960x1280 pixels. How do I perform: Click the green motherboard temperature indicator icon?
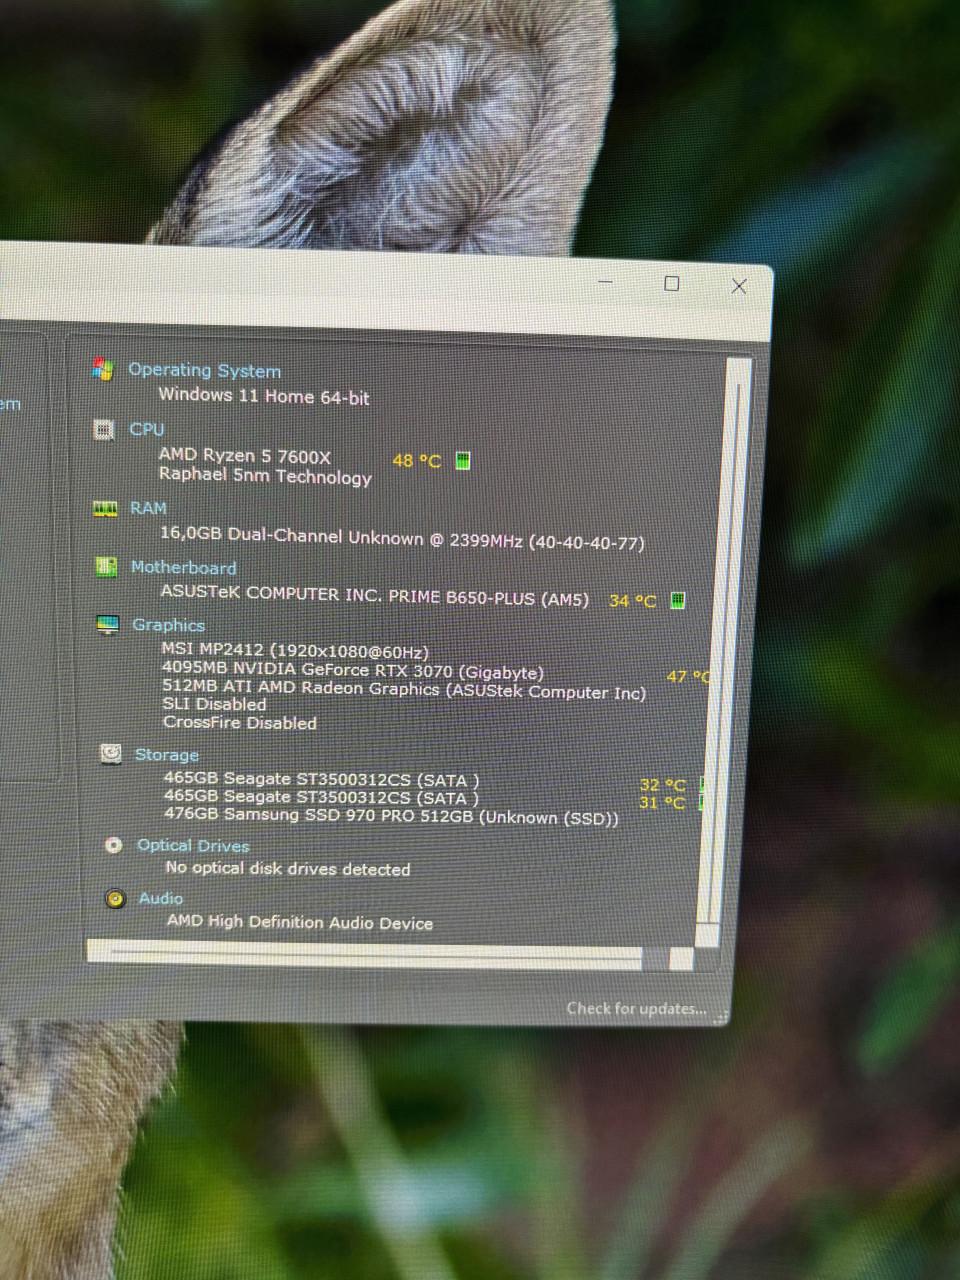(677, 600)
